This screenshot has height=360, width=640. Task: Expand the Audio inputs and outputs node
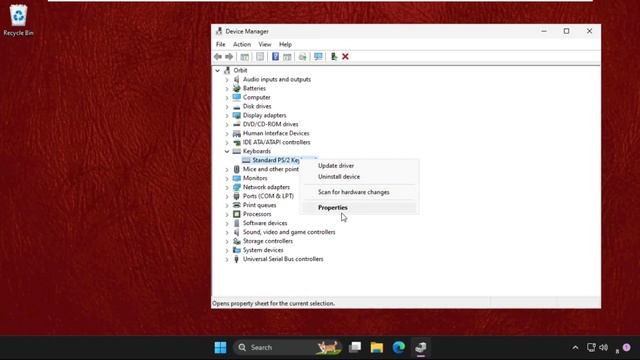[227, 80]
